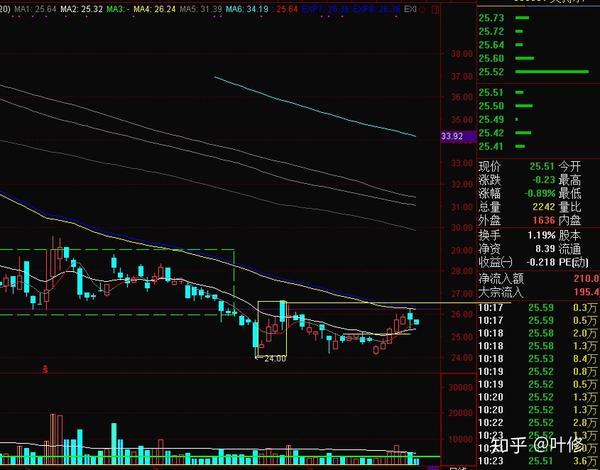This screenshot has width=600, height=470.
Task: Click the 25.60 price in the order book
Action: pos(491,59)
